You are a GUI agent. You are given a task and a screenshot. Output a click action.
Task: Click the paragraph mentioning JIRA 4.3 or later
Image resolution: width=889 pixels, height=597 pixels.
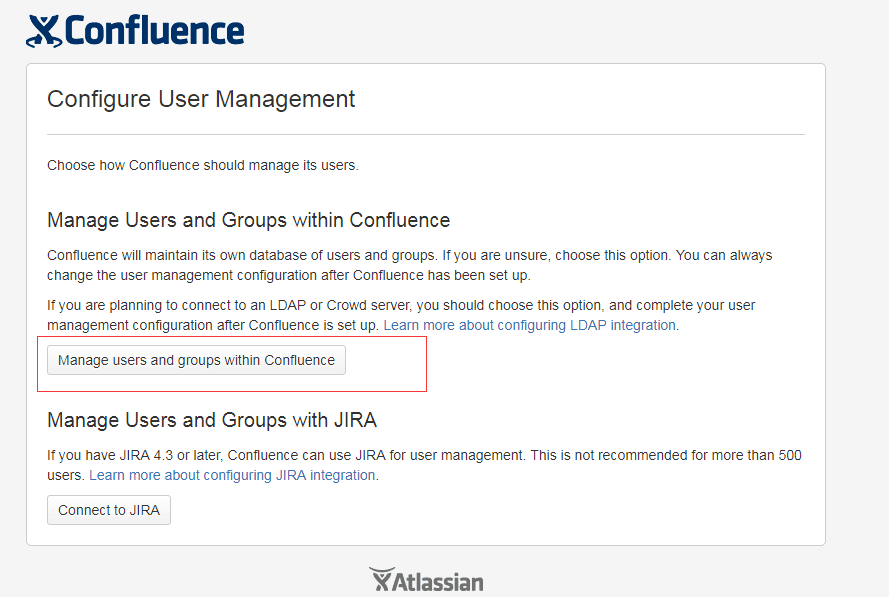coord(424,465)
